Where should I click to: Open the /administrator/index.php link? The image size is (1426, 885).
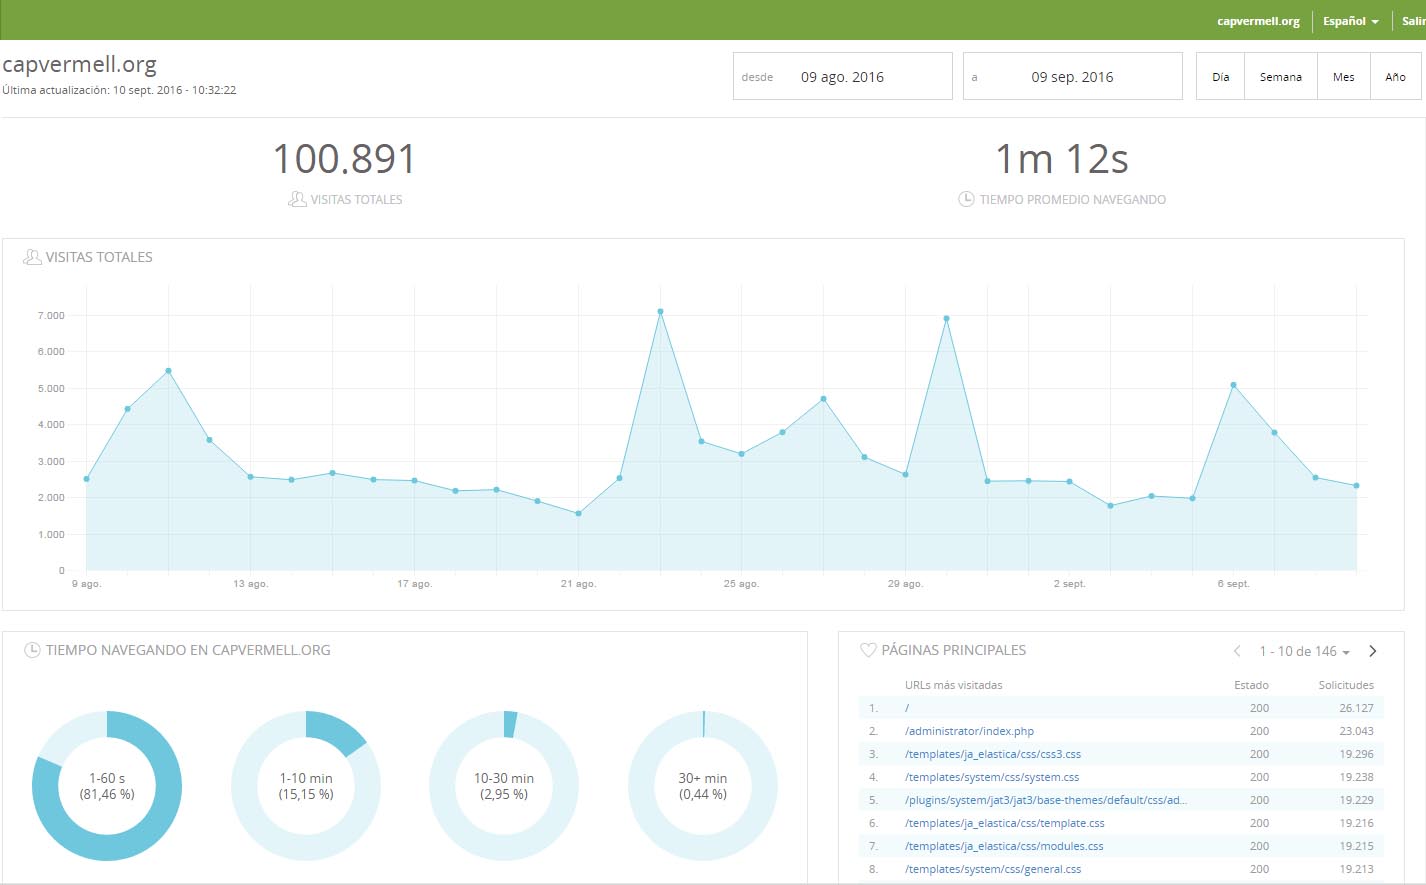click(969, 731)
